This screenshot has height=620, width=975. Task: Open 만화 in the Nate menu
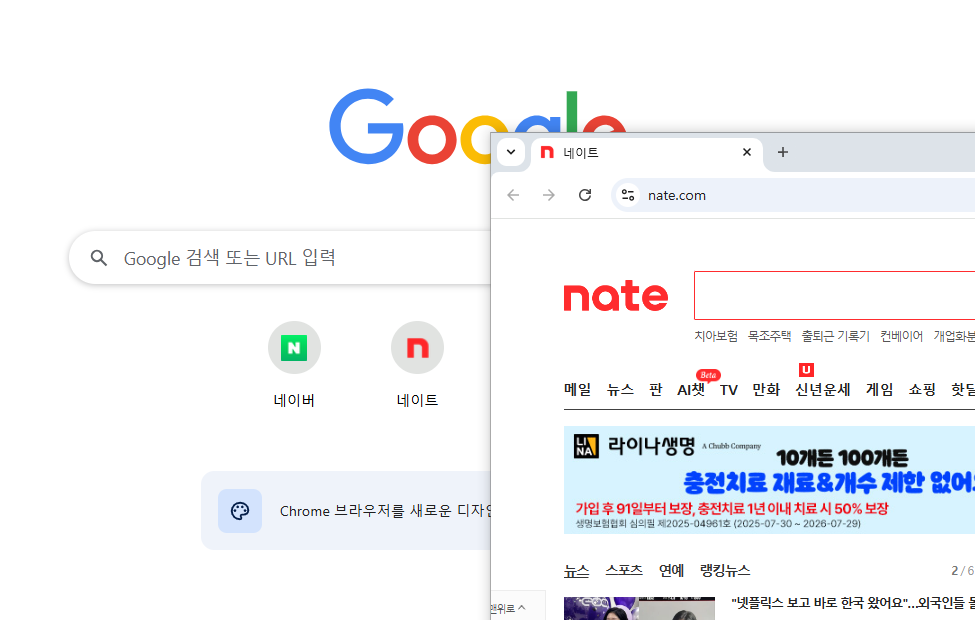click(766, 390)
